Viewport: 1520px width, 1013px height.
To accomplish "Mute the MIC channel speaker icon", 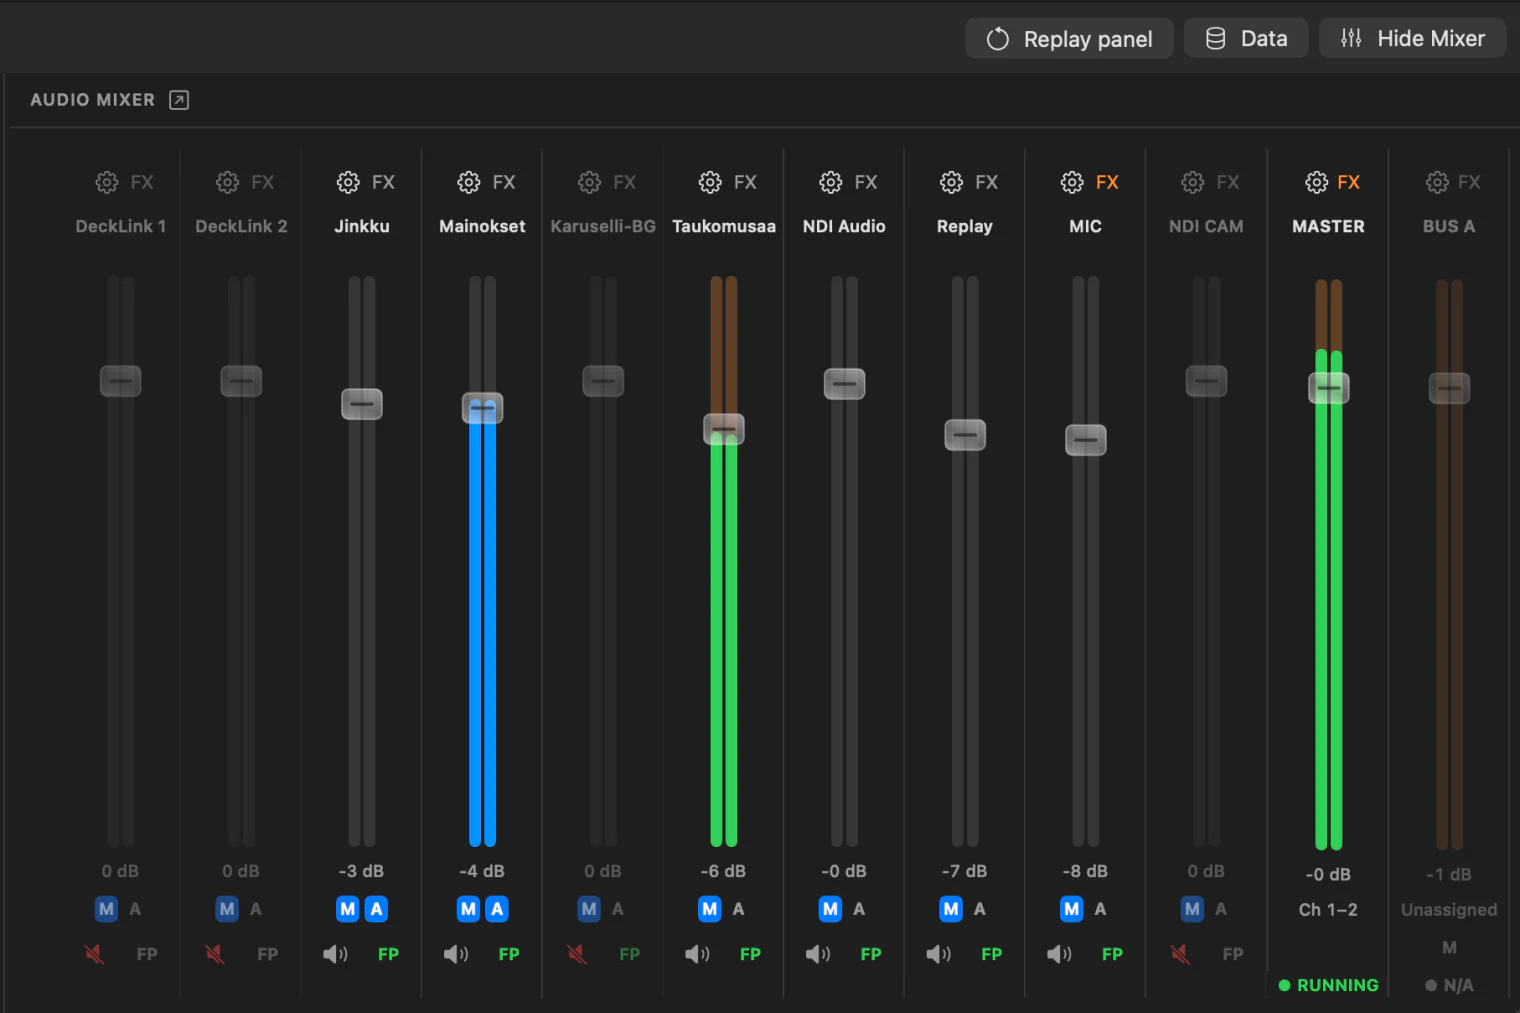I will (1060, 954).
